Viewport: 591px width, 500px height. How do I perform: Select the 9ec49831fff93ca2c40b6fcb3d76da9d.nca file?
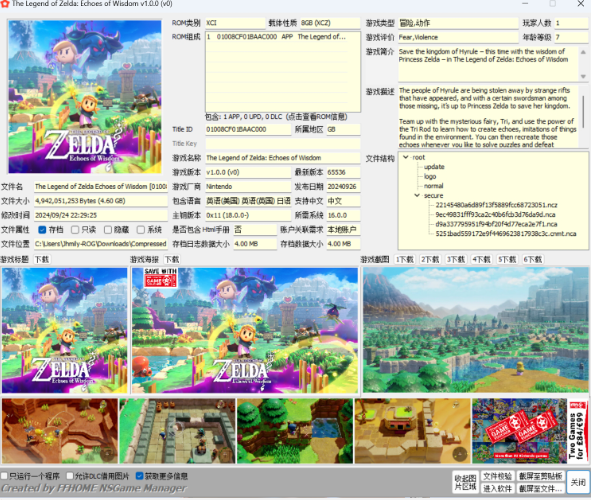click(495, 214)
